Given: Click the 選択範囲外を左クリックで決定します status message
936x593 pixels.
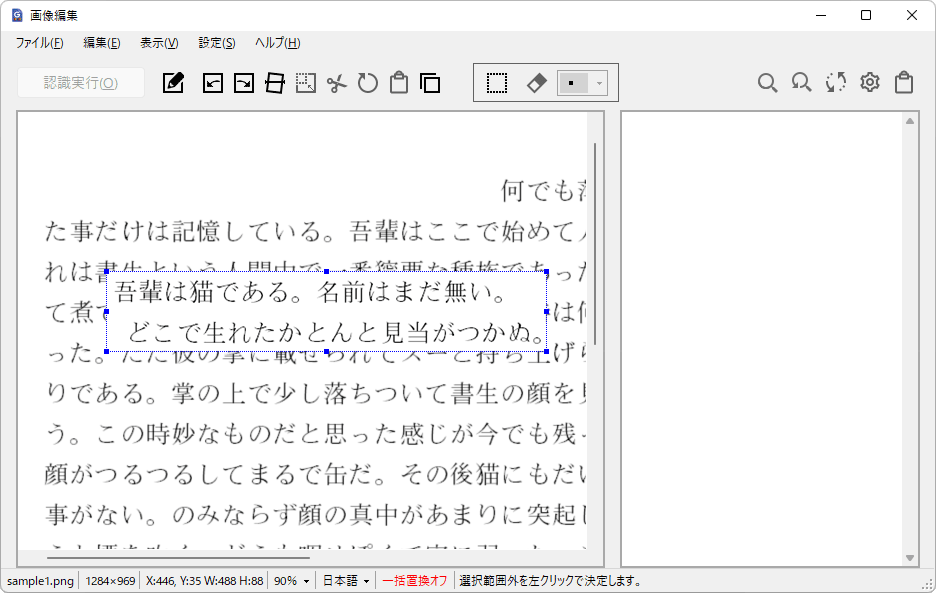Looking at the screenshot, I should point(550,581).
